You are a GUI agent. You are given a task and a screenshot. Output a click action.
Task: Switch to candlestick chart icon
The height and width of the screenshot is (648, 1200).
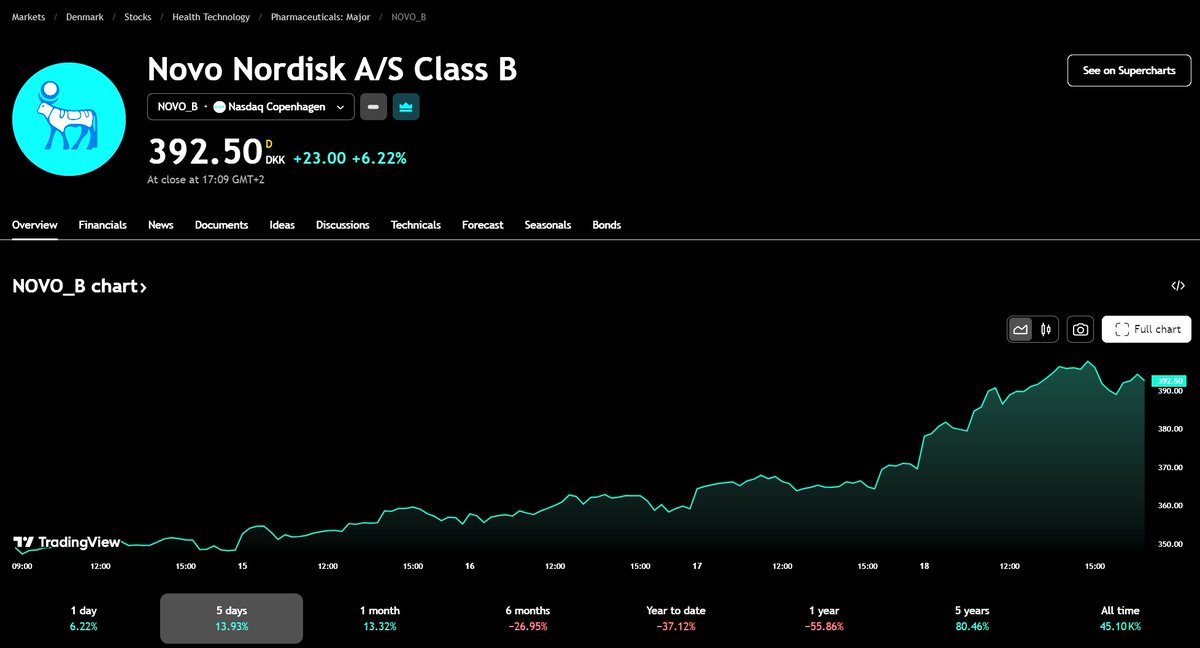(x=1047, y=329)
